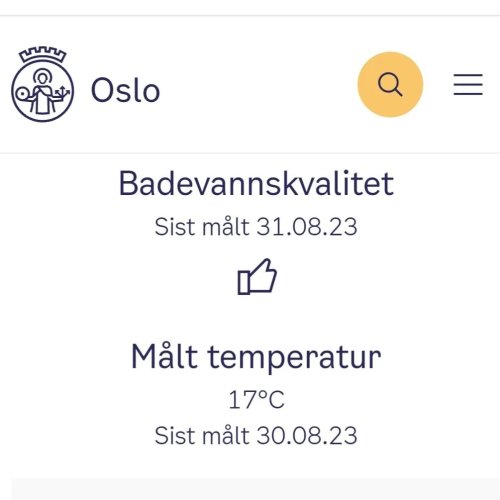The width and height of the screenshot is (500, 500).
Task: Select the Oslo wordmark text
Action: pyautogui.click(x=125, y=90)
